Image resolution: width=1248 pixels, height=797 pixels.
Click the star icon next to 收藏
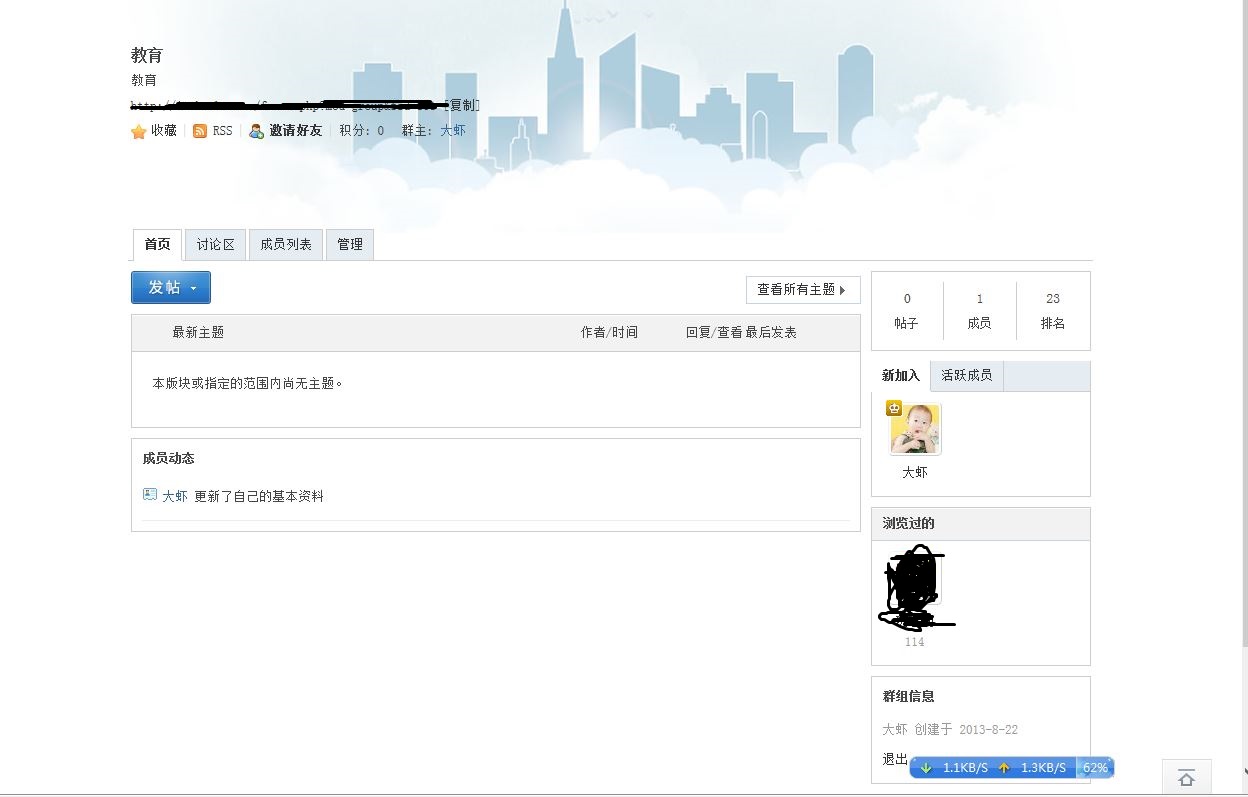tap(138, 131)
